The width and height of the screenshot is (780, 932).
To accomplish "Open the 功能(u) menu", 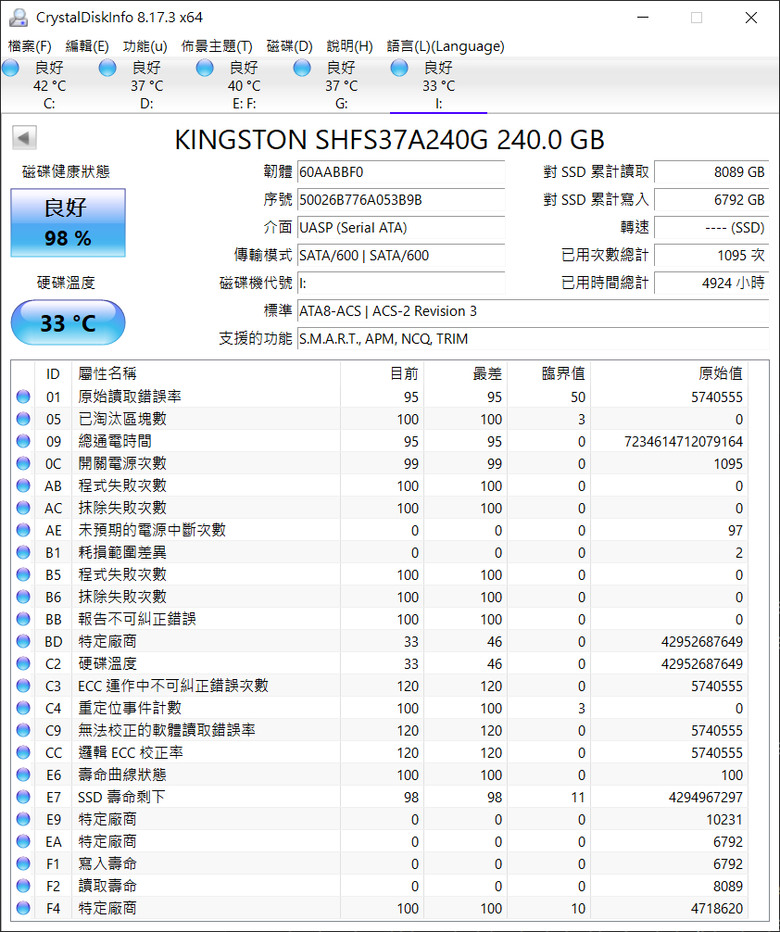I will [145, 46].
